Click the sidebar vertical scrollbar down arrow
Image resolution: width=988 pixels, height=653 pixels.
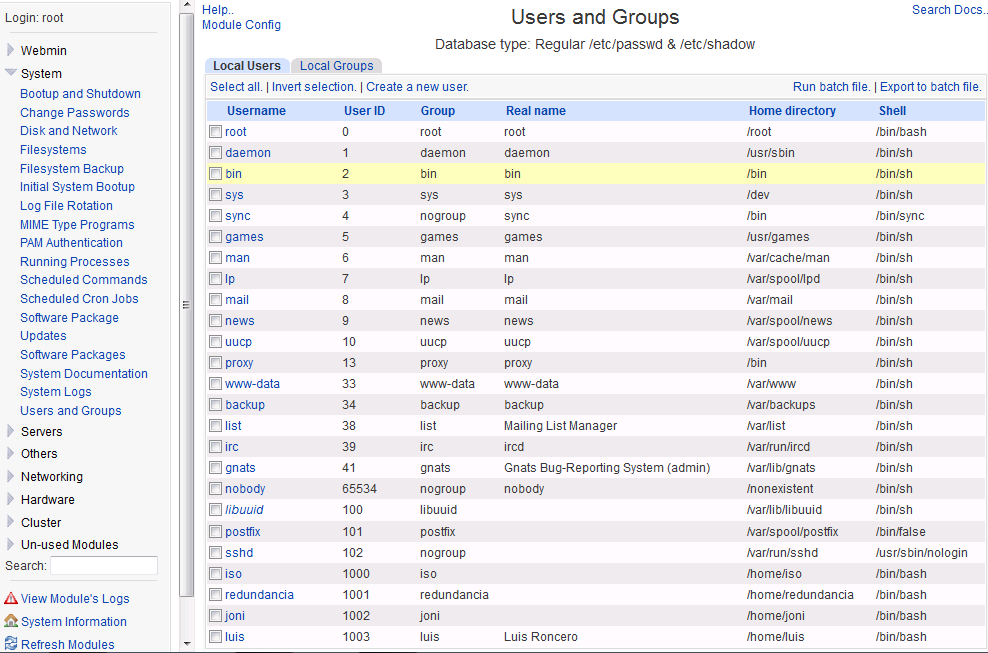pyautogui.click(x=187, y=644)
